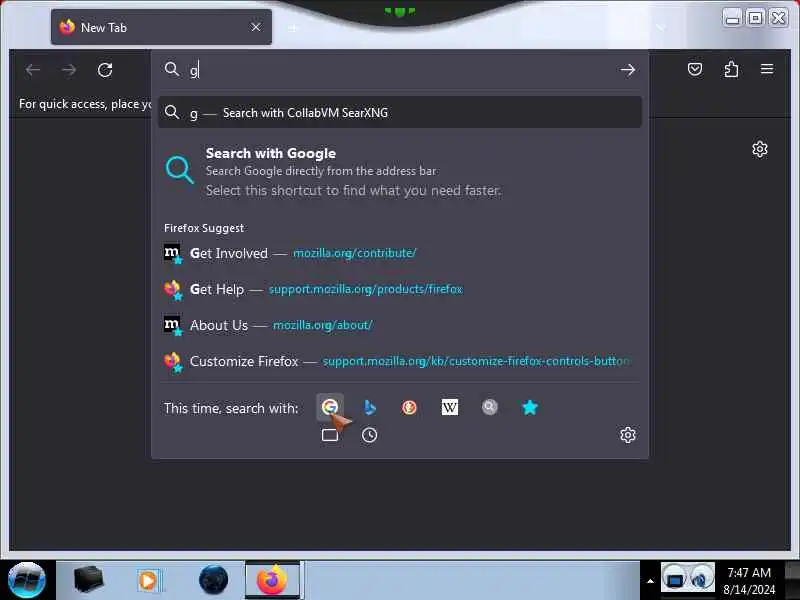800x600 pixels.
Task: Go back one page
Action: (33, 70)
